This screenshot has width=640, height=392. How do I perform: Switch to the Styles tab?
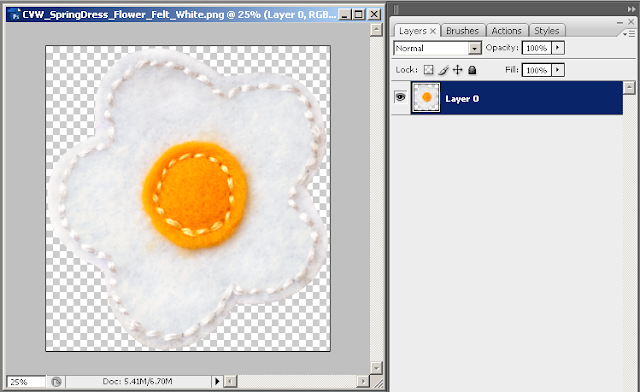[x=547, y=31]
